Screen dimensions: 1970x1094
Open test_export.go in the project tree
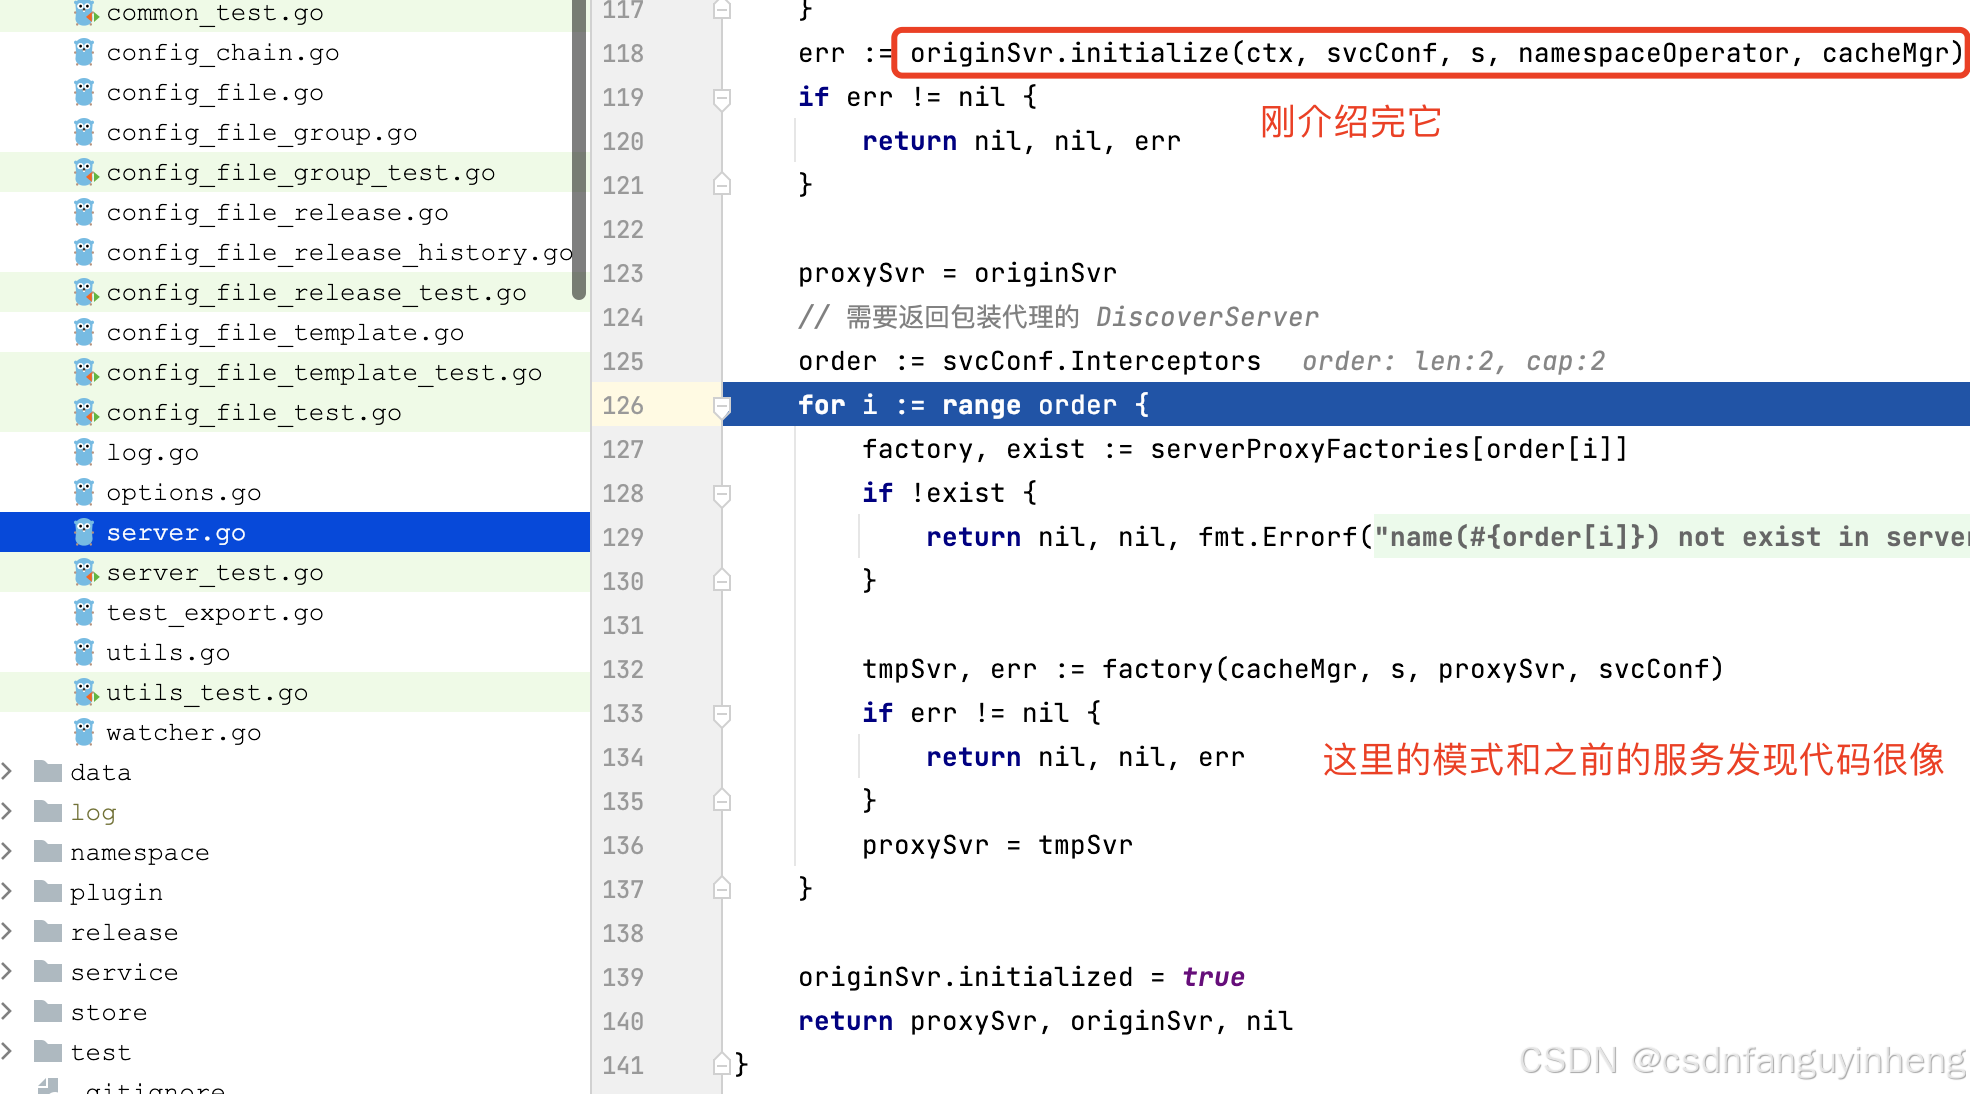215,612
